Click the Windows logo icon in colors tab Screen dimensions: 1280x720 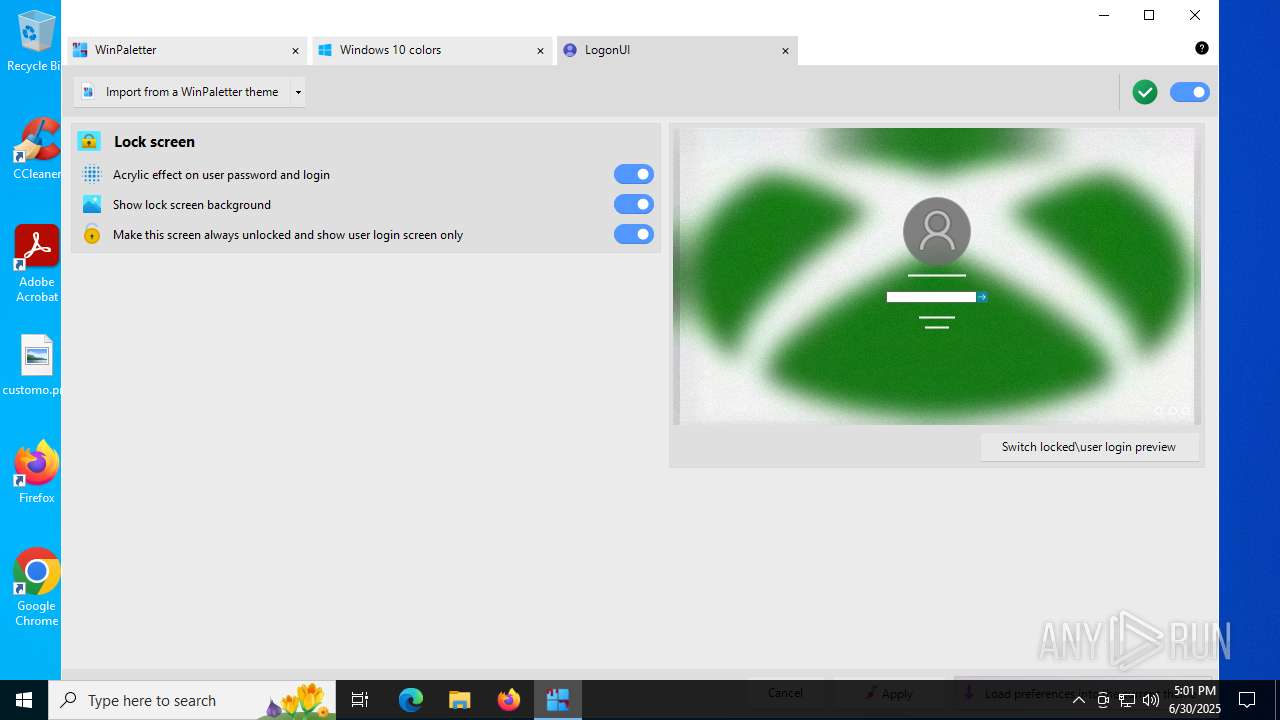click(325, 50)
